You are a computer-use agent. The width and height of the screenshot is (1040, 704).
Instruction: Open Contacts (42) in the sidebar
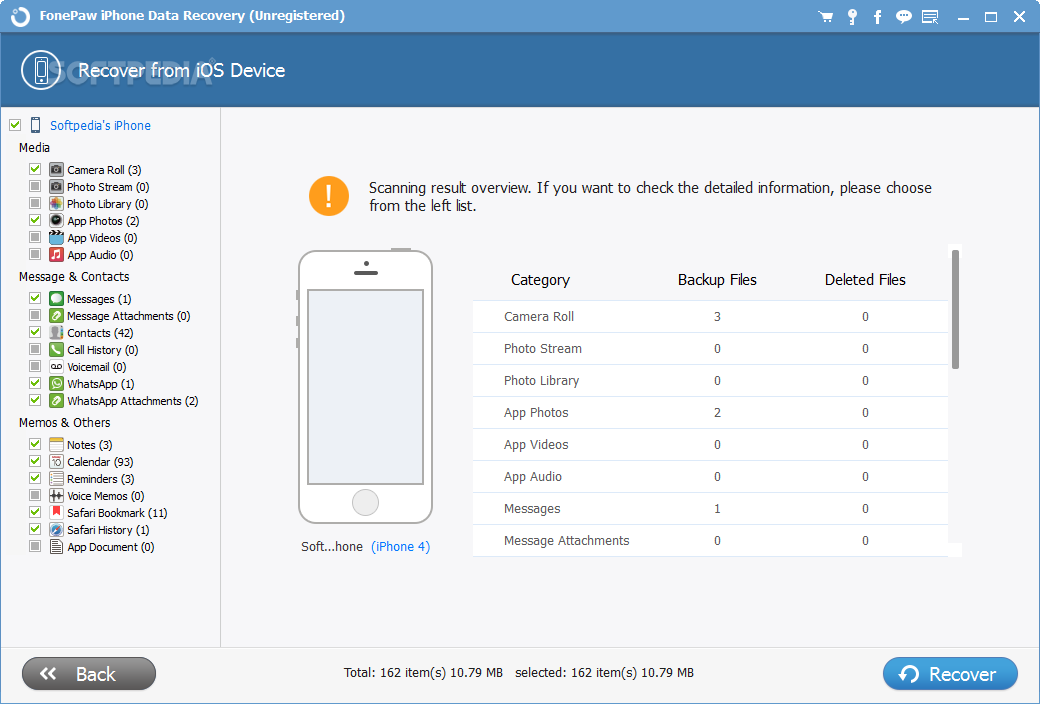(100, 333)
